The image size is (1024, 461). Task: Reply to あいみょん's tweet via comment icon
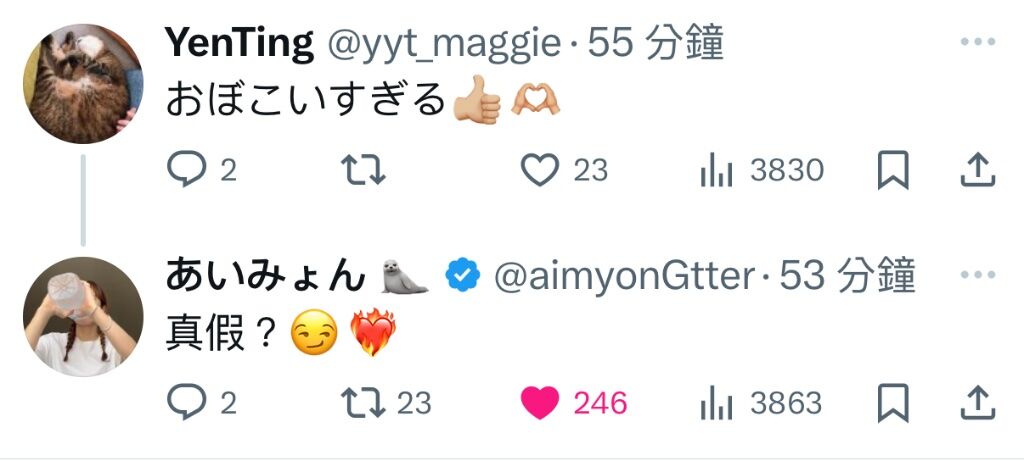click(187, 402)
